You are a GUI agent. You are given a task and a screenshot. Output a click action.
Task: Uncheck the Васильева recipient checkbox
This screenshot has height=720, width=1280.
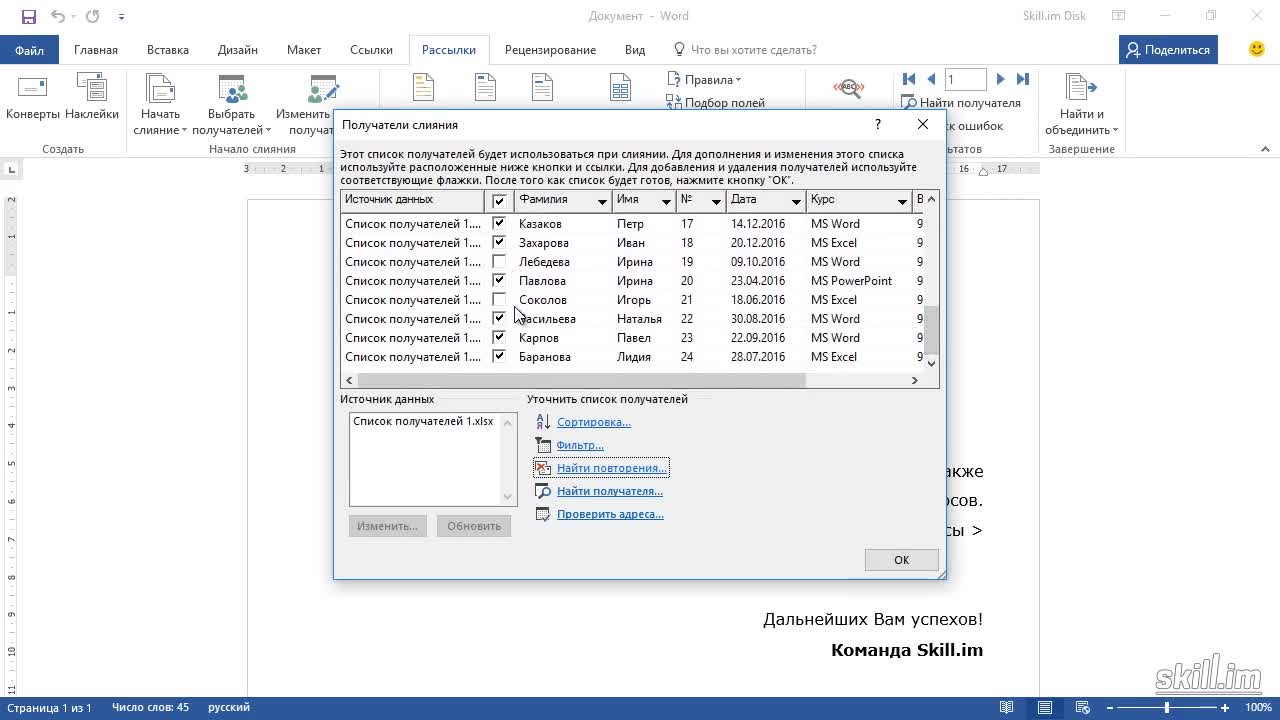[x=499, y=318]
